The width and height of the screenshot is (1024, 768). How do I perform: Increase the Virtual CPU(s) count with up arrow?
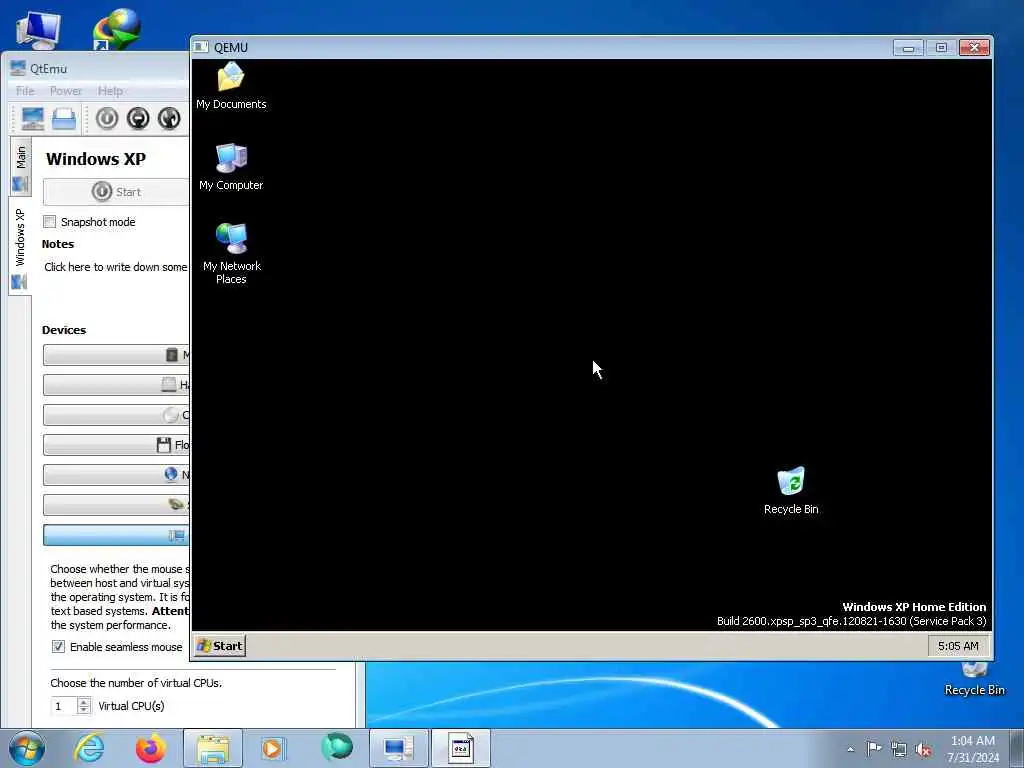coord(84,702)
